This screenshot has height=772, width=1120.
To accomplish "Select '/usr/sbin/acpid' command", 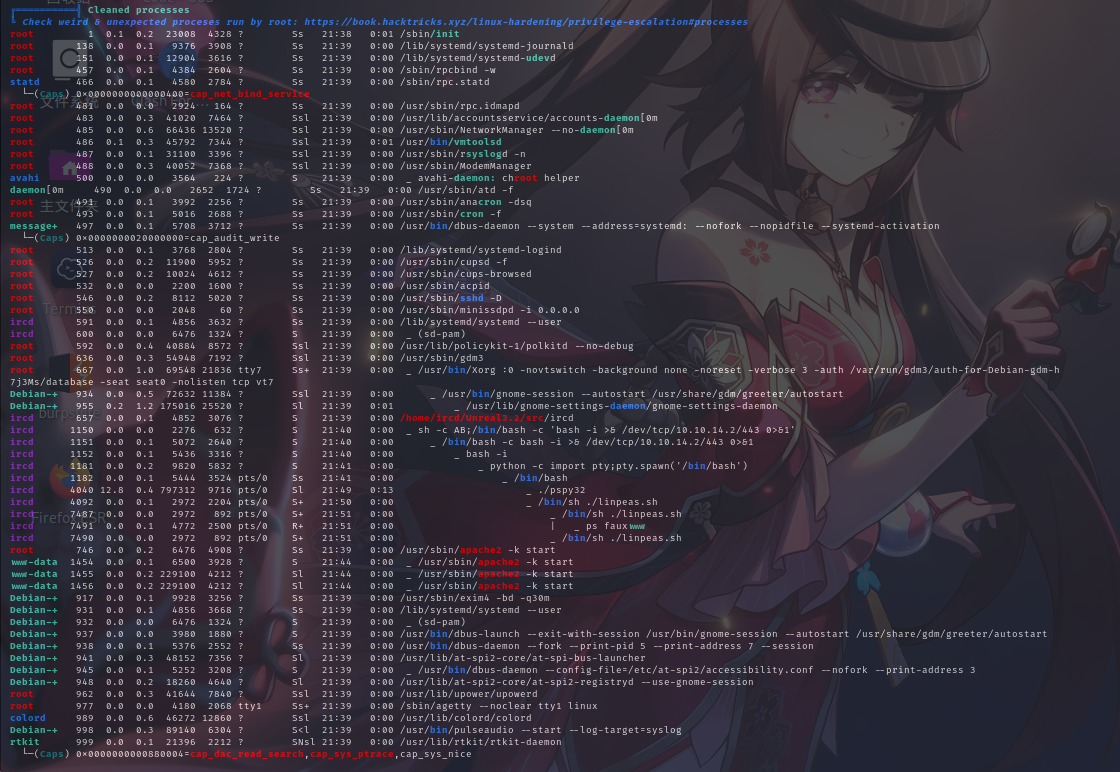I will tap(445, 286).
